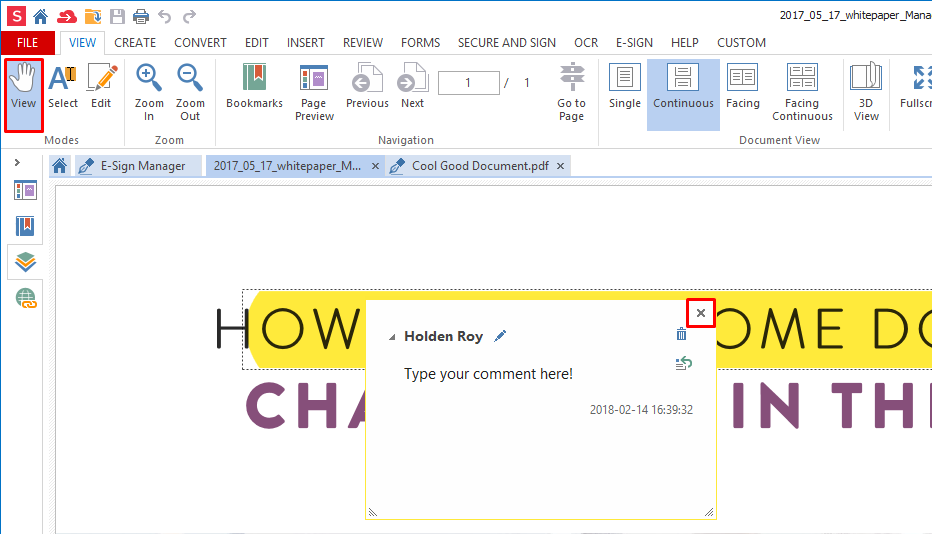This screenshot has height=534, width=932.
Task: Click the red cloud icon in quick access bar
Action: pos(67,17)
